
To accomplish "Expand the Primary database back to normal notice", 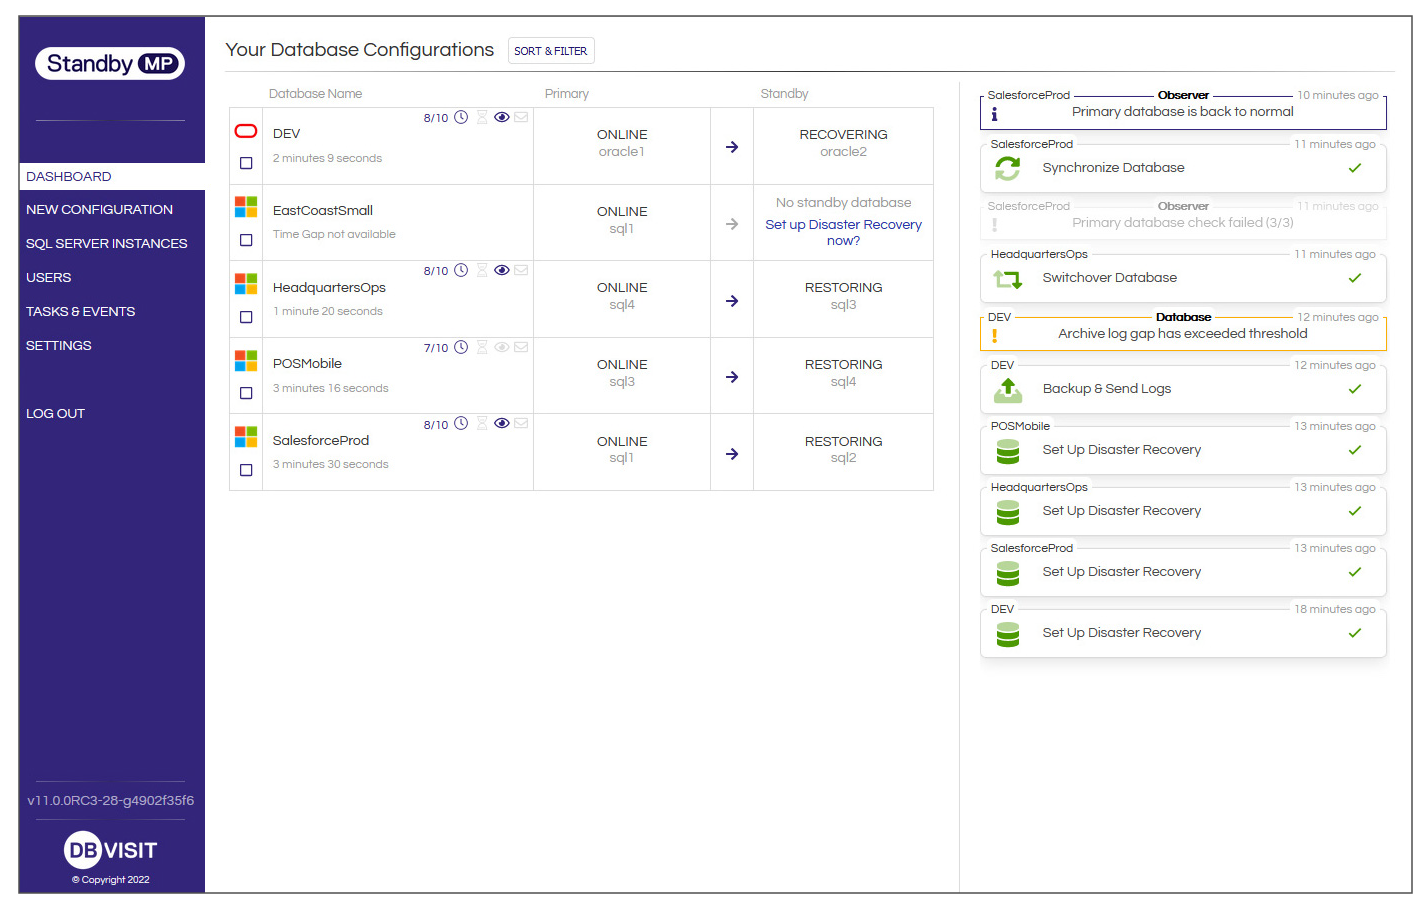I will tap(1183, 112).
